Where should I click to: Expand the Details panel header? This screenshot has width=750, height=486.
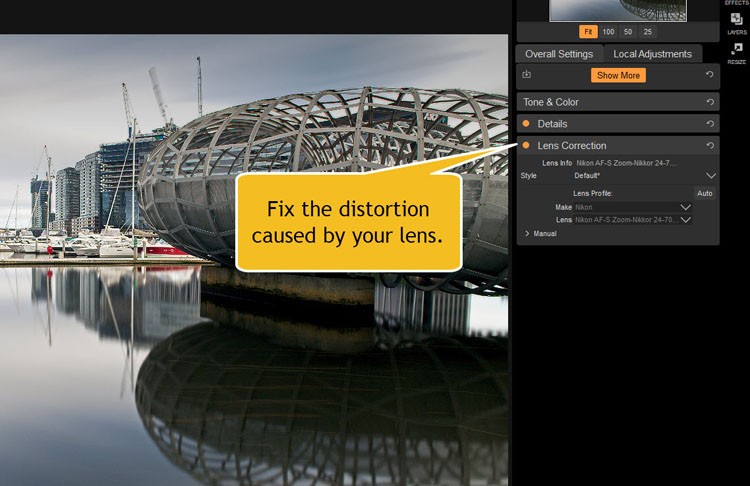click(x=618, y=123)
